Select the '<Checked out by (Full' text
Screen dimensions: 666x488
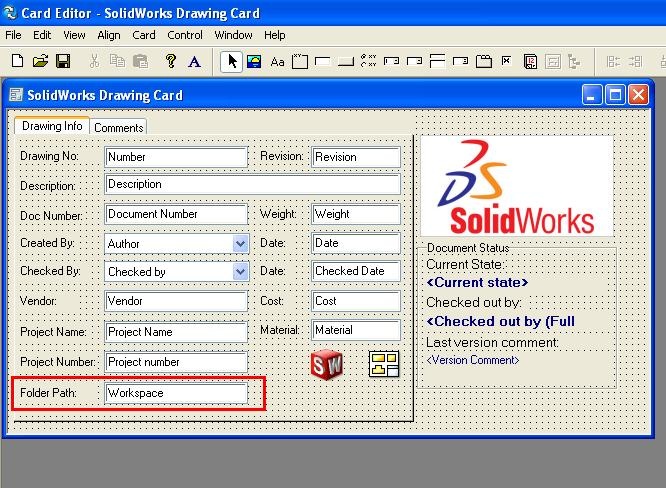[x=500, y=322]
